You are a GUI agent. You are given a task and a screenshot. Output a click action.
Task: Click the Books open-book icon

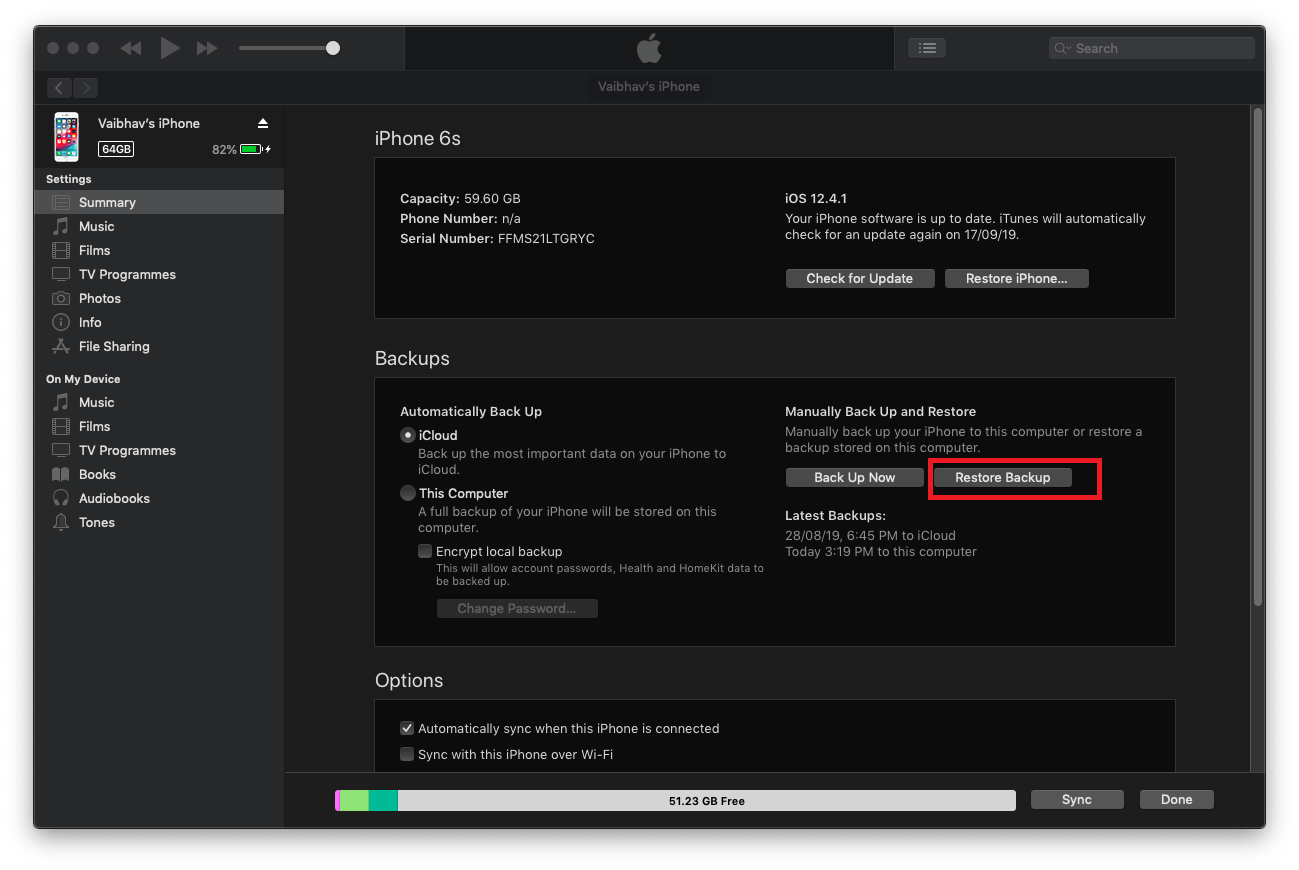coord(61,474)
